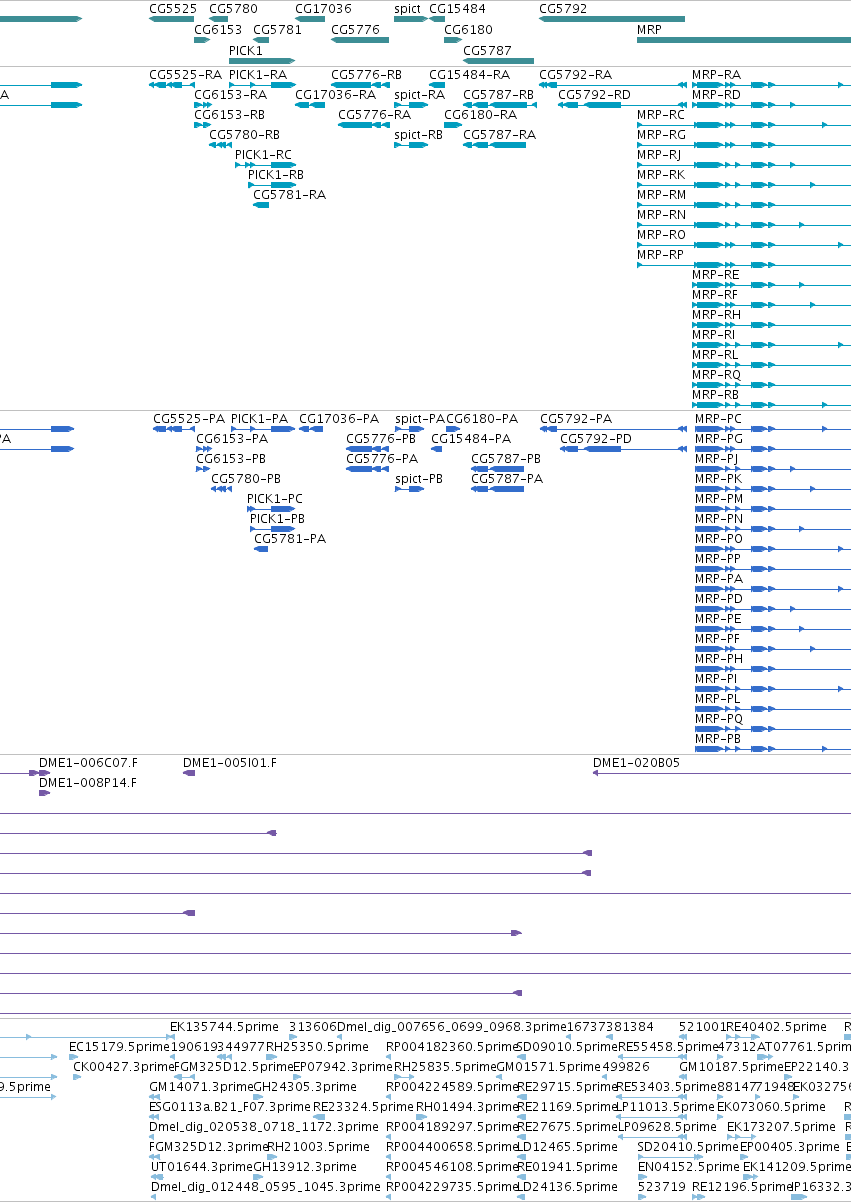Select the spict gene label
The image size is (851, 1202).
(x=407, y=9)
